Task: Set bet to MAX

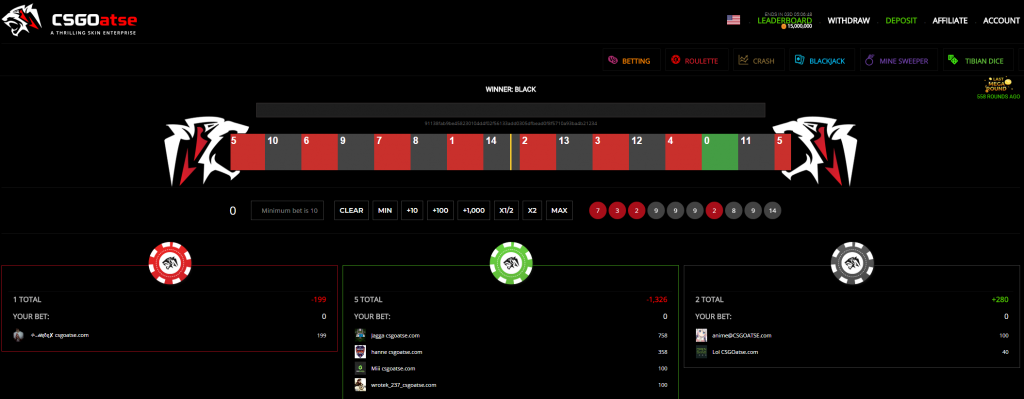Action: coord(559,210)
